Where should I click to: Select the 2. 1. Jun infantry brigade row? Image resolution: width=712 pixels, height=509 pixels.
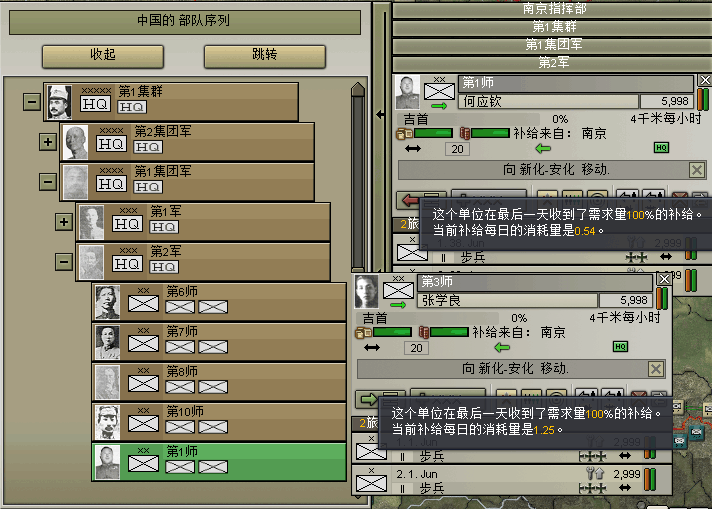pos(512,480)
